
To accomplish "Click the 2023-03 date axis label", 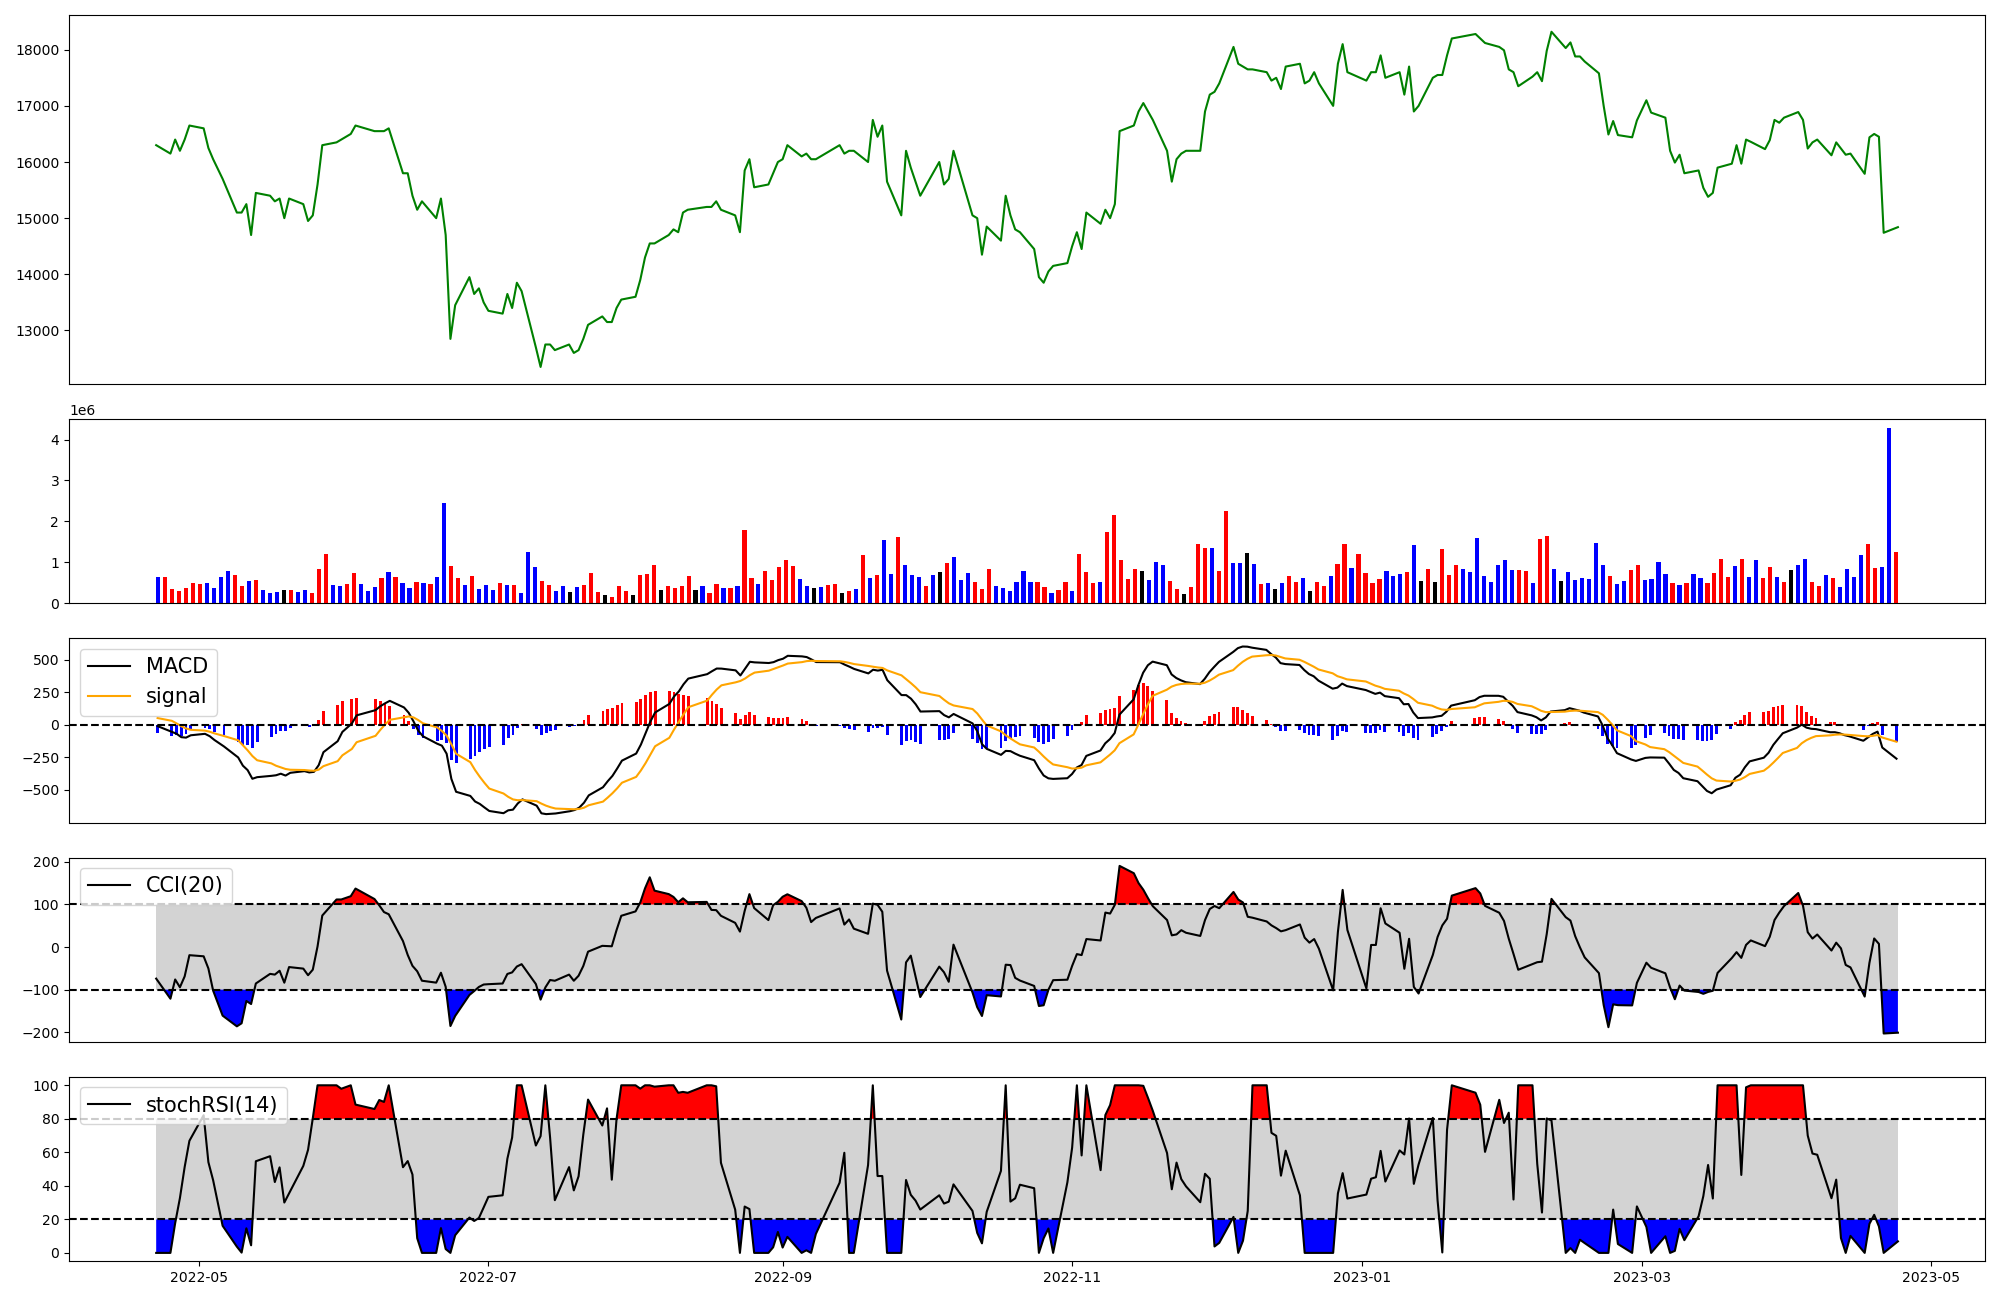I will point(1642,1277).
